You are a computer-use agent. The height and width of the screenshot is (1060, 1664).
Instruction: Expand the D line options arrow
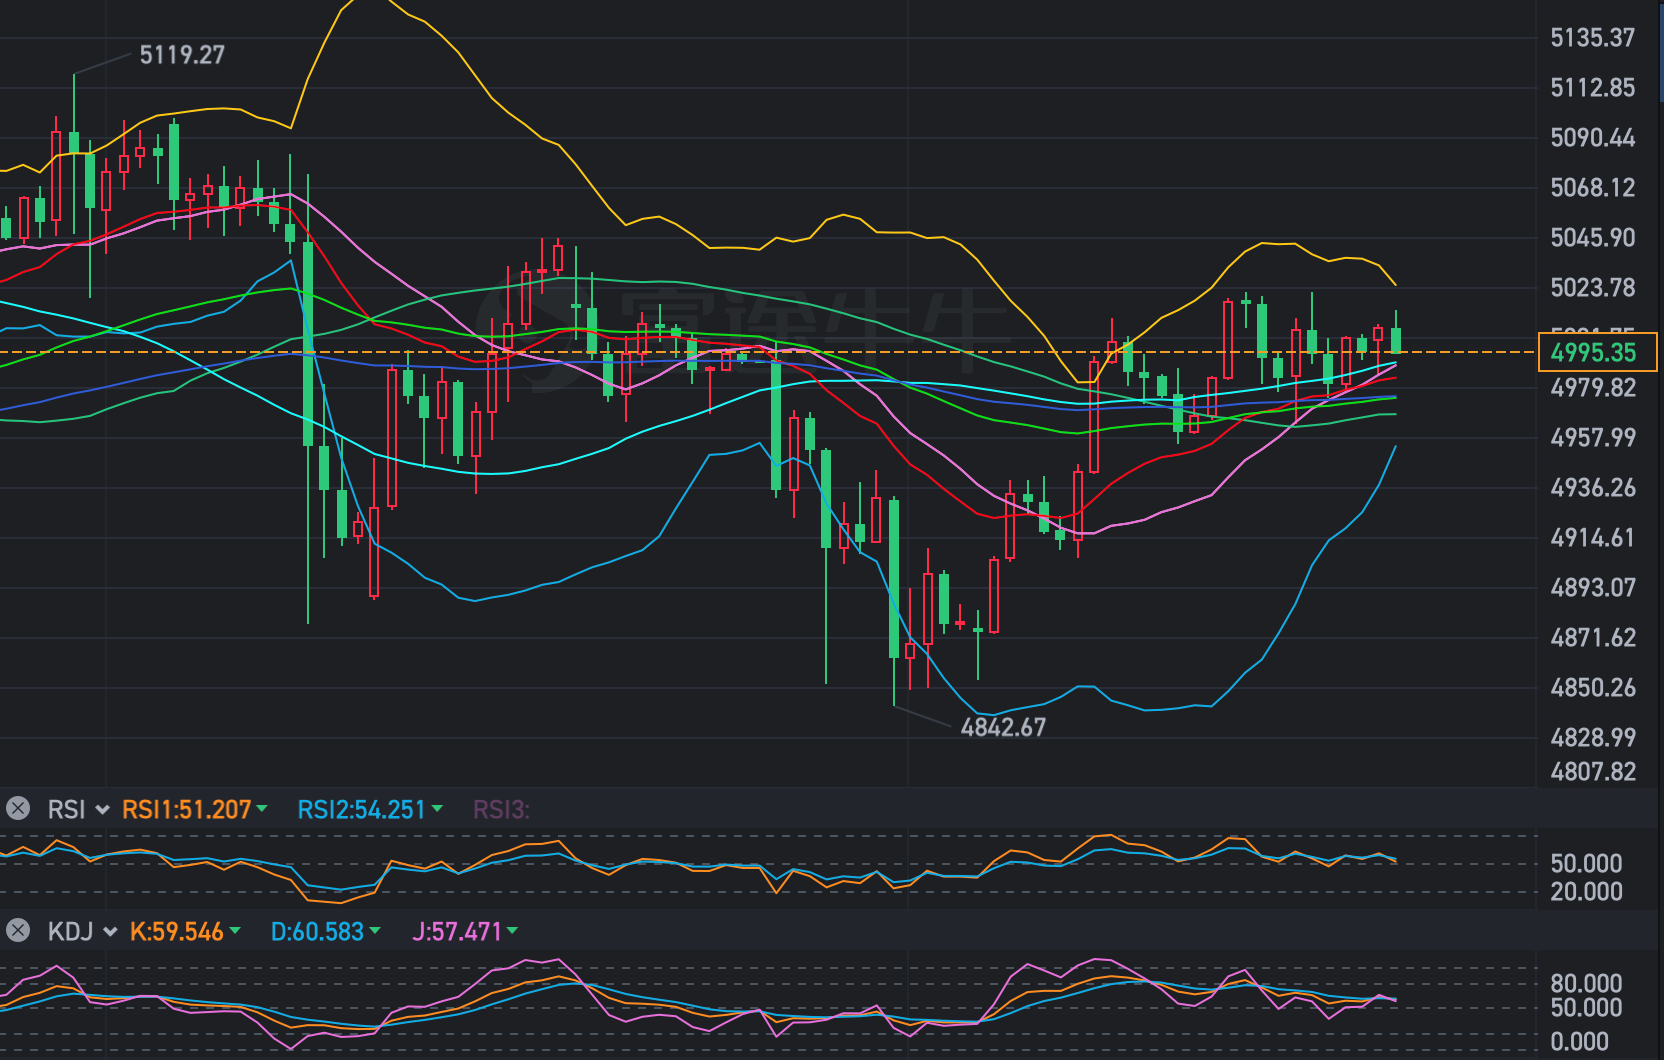click(x=375, y=931)
